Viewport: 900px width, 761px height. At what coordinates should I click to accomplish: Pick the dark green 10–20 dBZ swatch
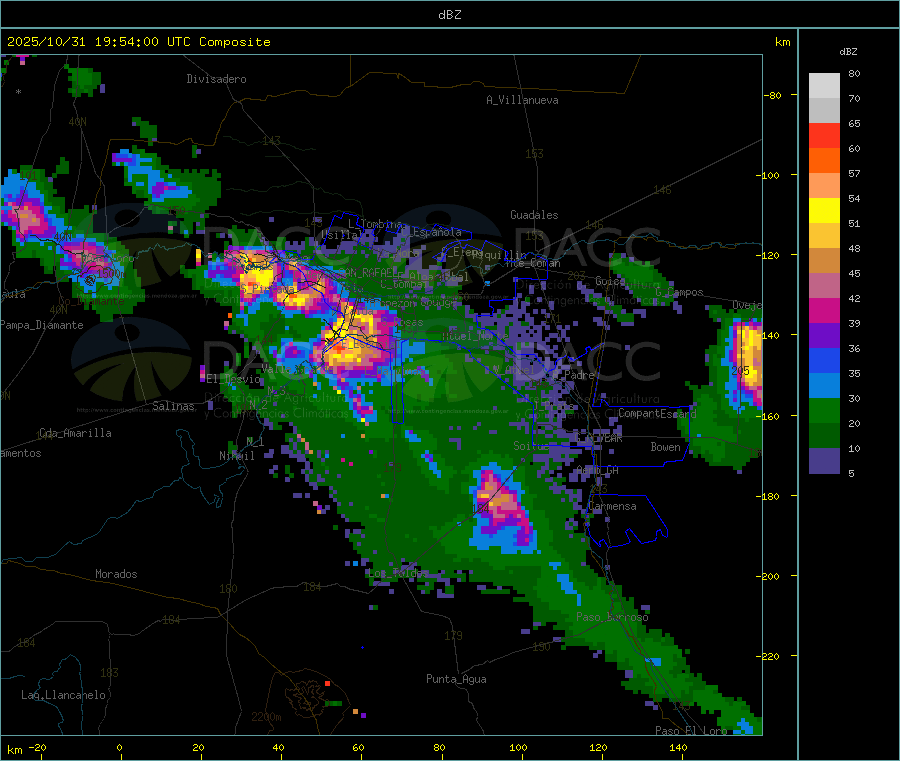(824, 436)
